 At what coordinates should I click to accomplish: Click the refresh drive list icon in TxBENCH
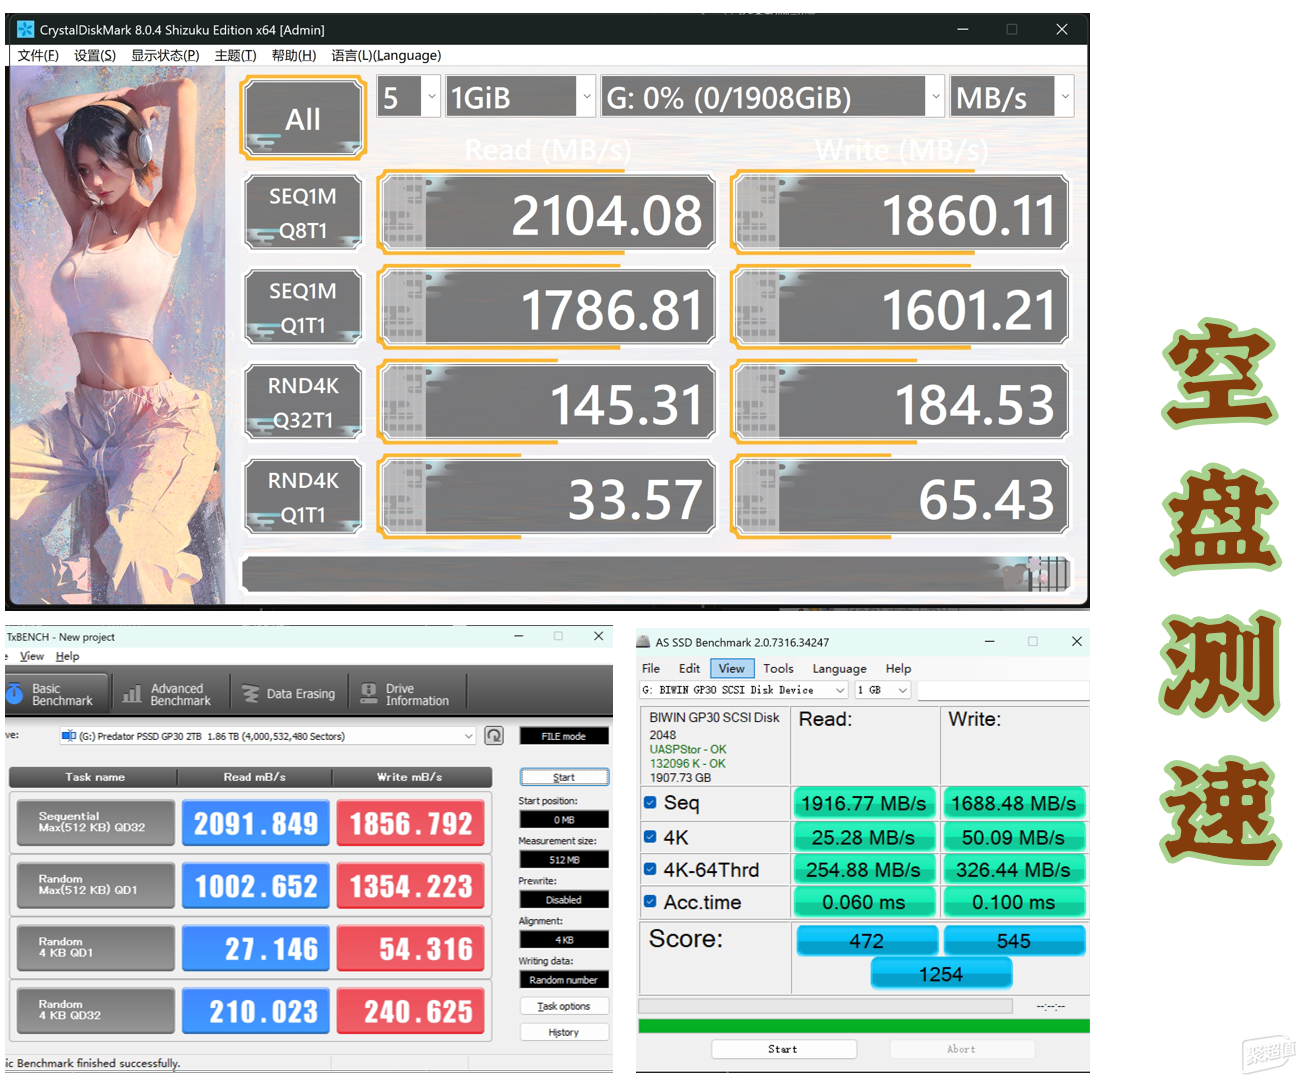coord(494,736)
